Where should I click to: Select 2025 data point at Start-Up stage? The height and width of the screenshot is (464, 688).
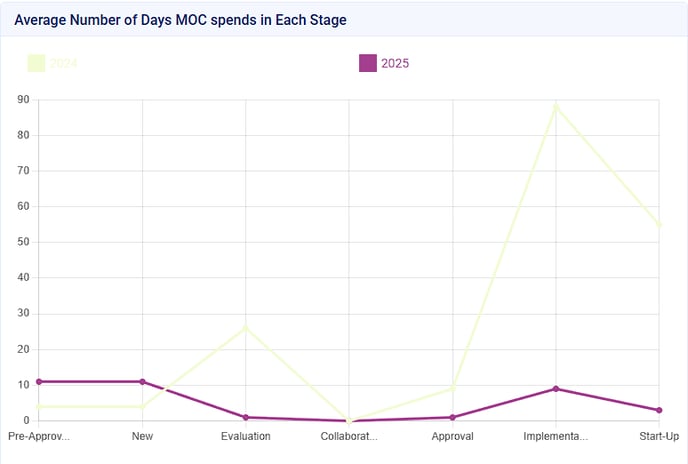659,410
